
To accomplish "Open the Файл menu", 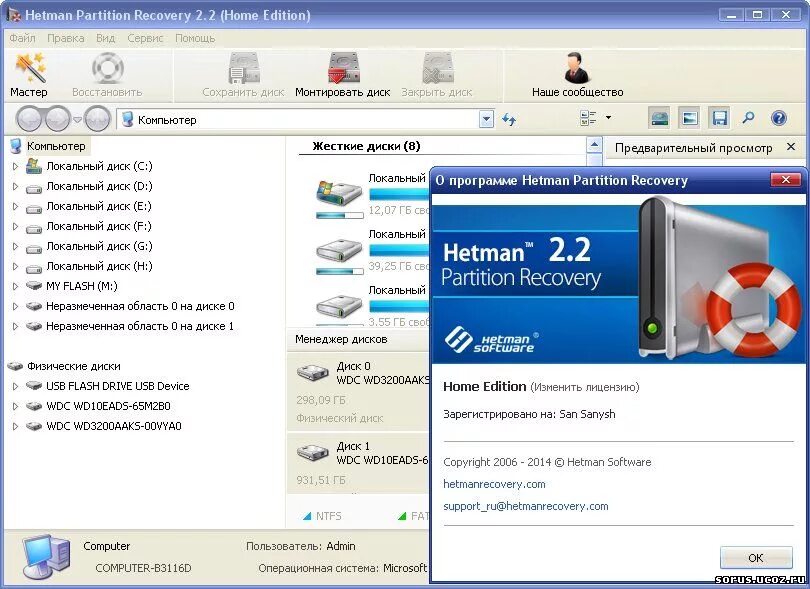I will (x=22, y=38).
